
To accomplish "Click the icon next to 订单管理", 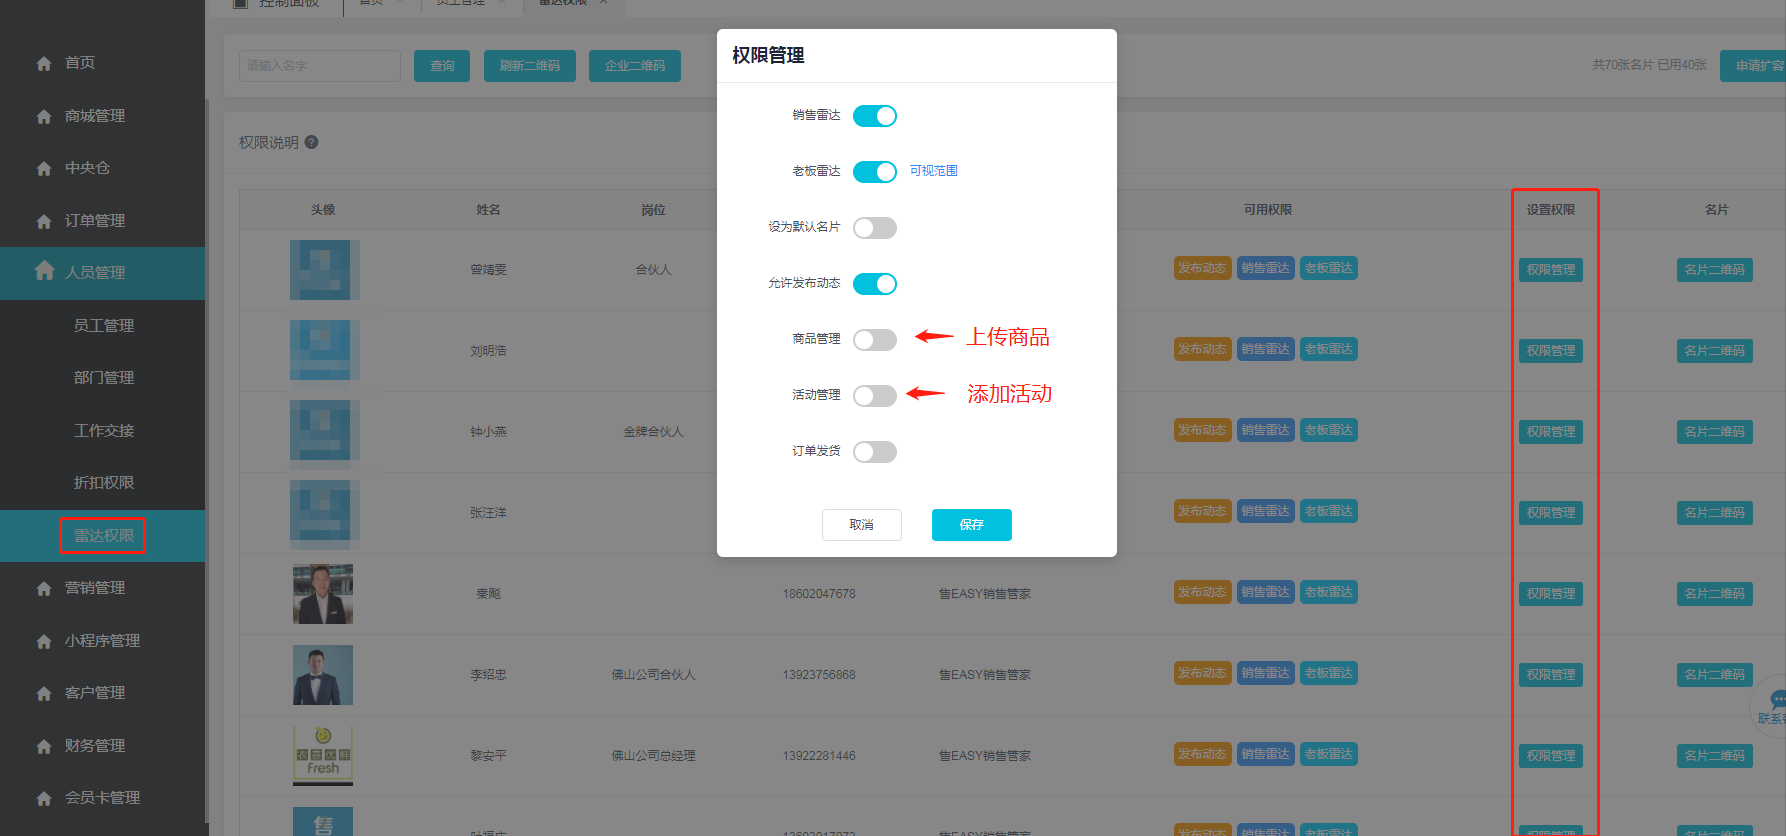I will coord(44,221).
